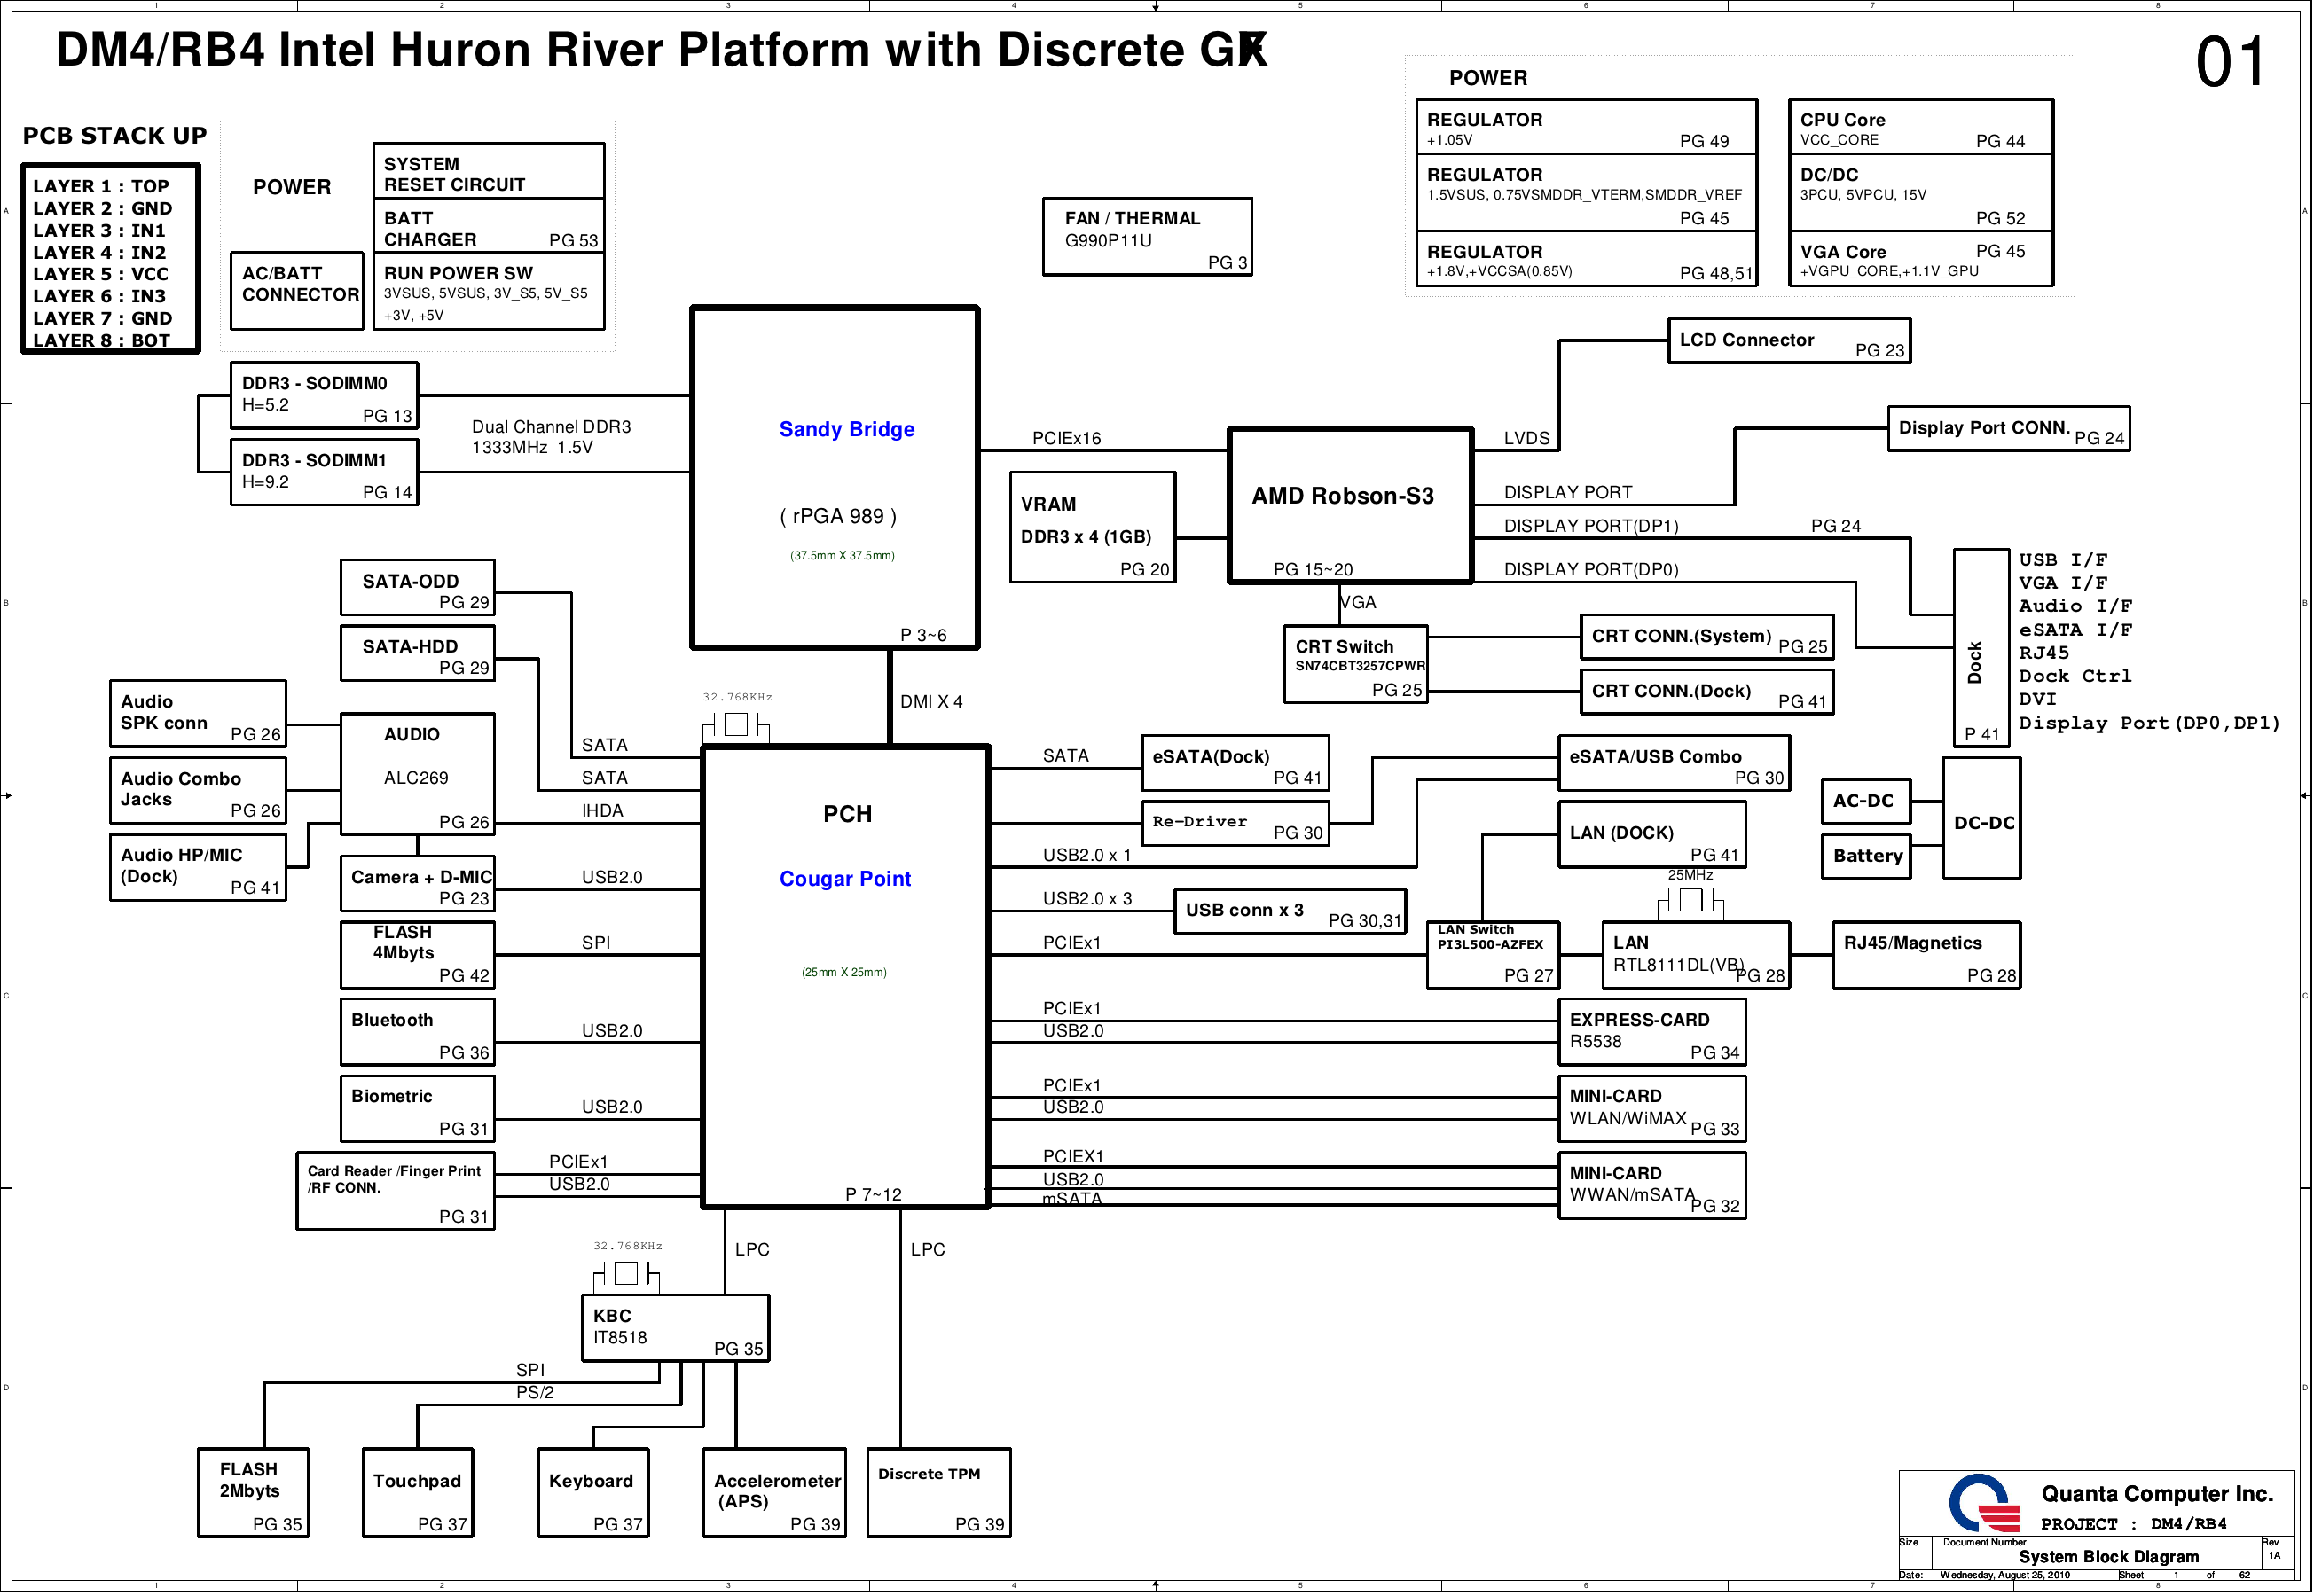This screenshot has width=2314, height=1596.
Task: Click the 25MHz crystal symbol above LAN
Action: 1690,902
